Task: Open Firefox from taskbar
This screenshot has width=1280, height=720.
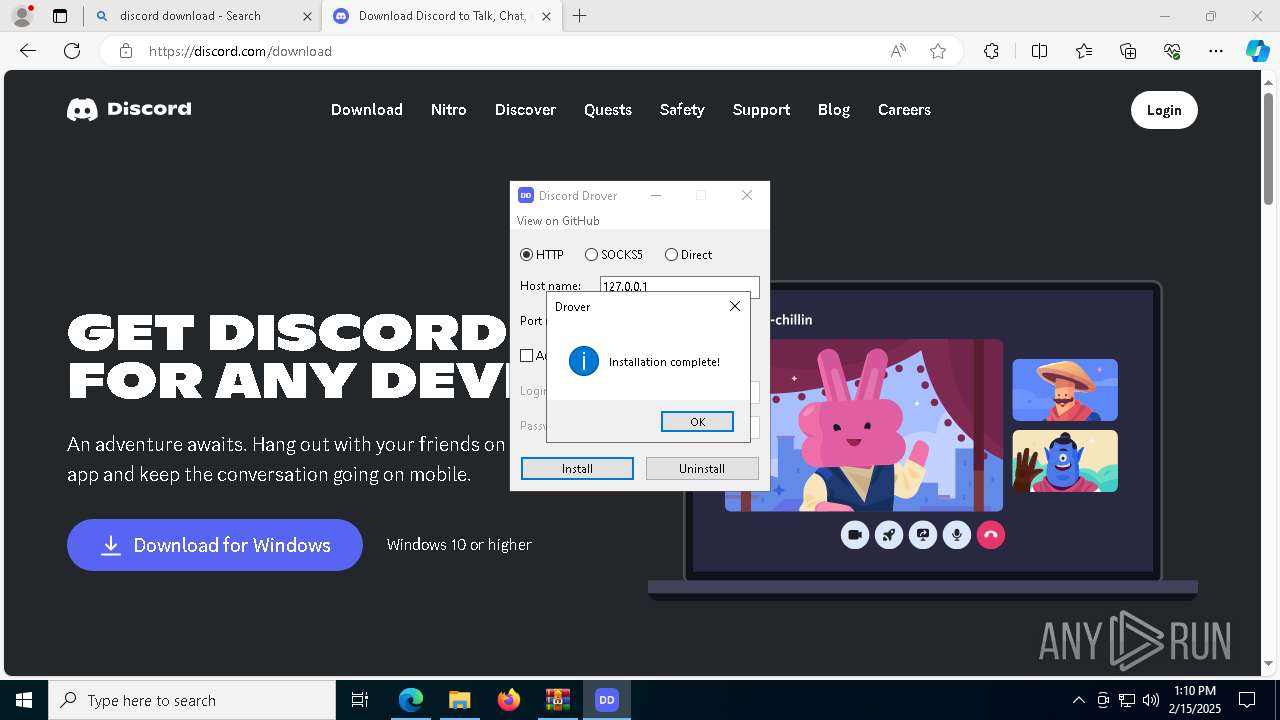Action: point(508,700)
